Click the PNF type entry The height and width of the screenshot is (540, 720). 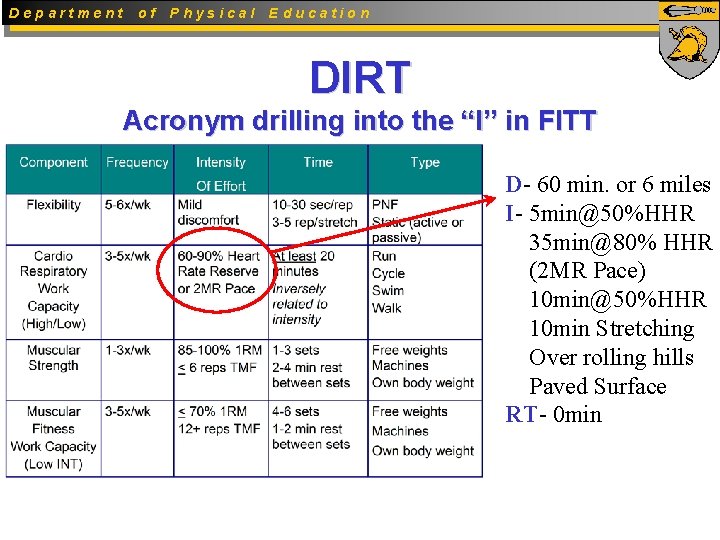coord(385,204)
